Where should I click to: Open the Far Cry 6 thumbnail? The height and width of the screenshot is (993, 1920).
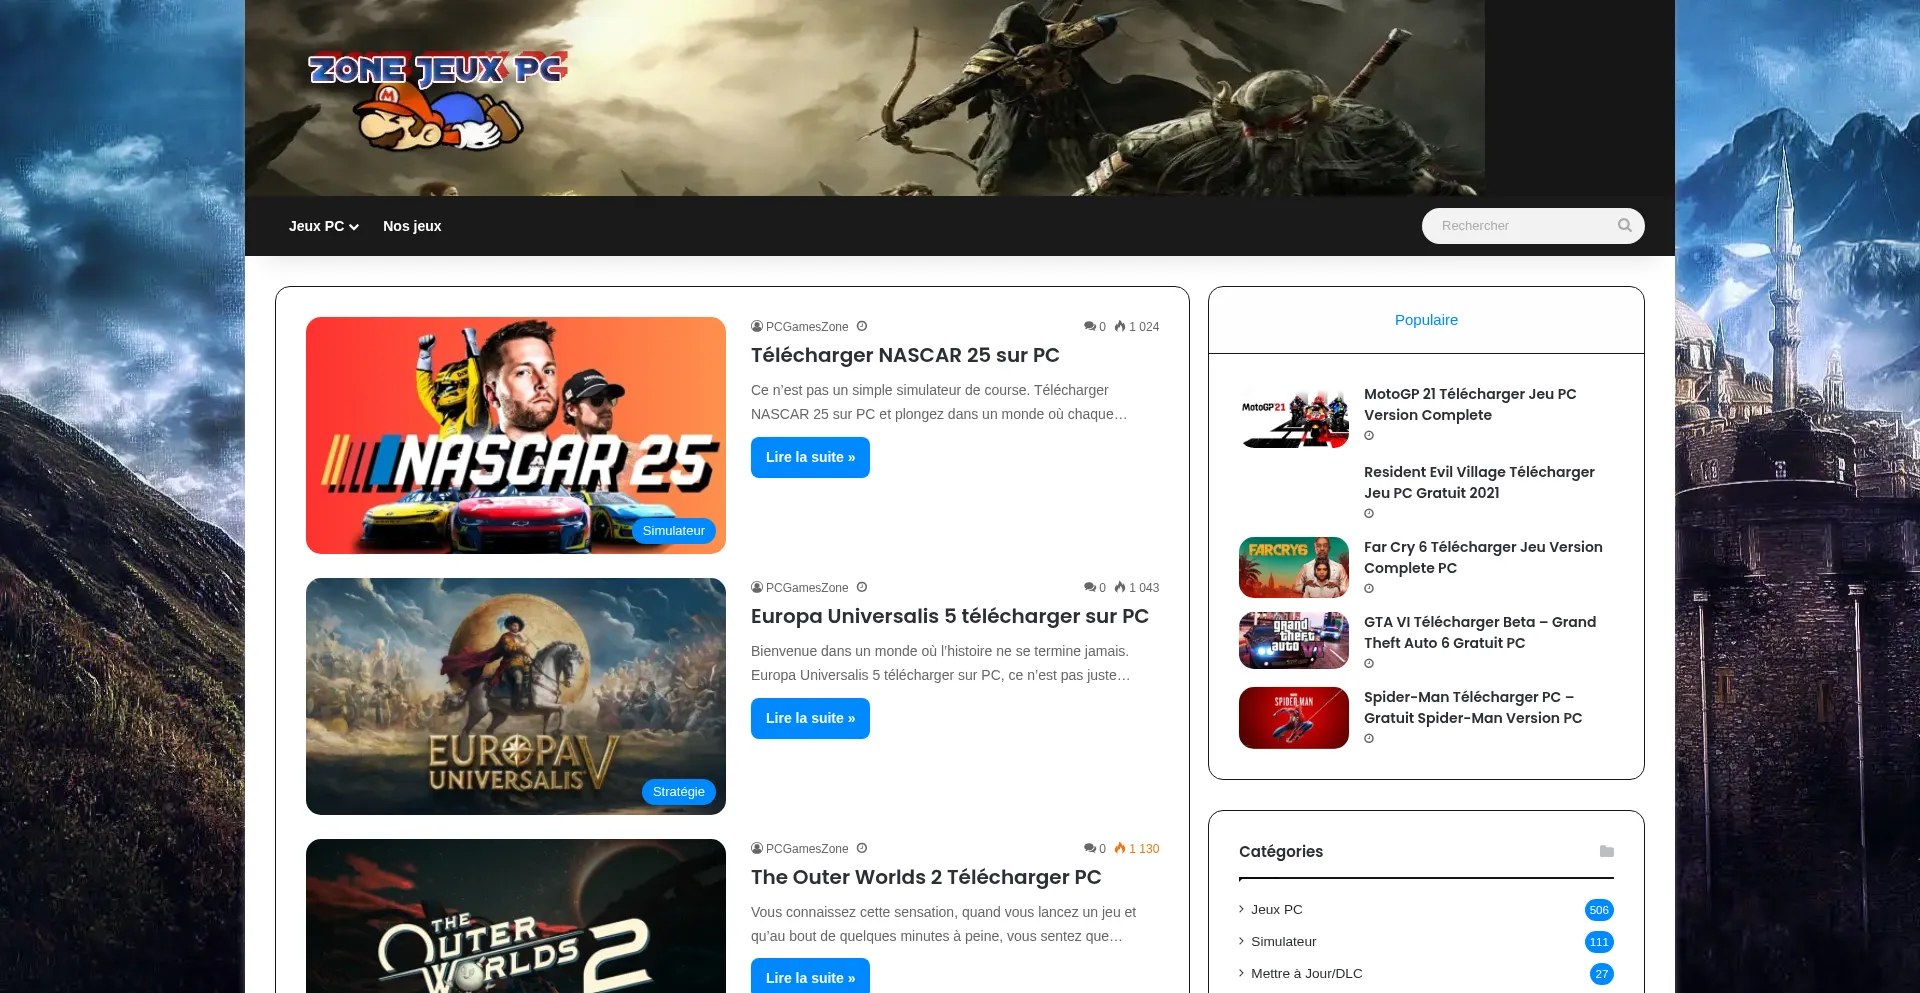coord(1293,568)
